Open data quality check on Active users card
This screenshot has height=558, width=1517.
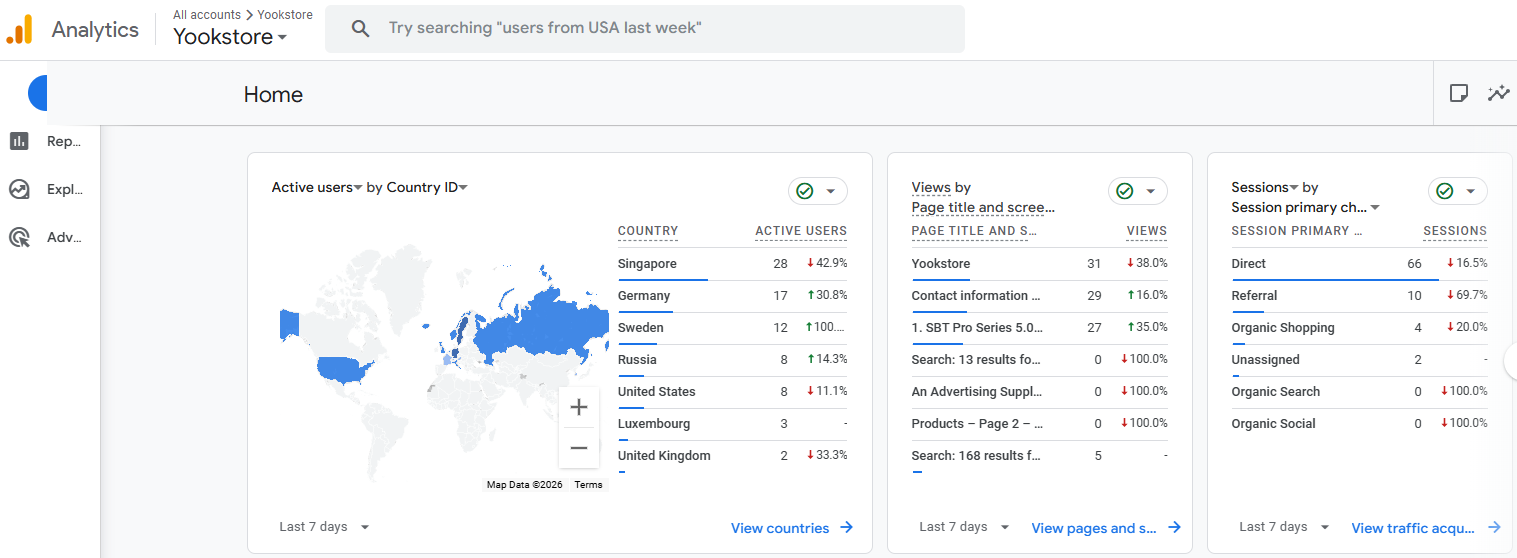[x=817, y=191]
